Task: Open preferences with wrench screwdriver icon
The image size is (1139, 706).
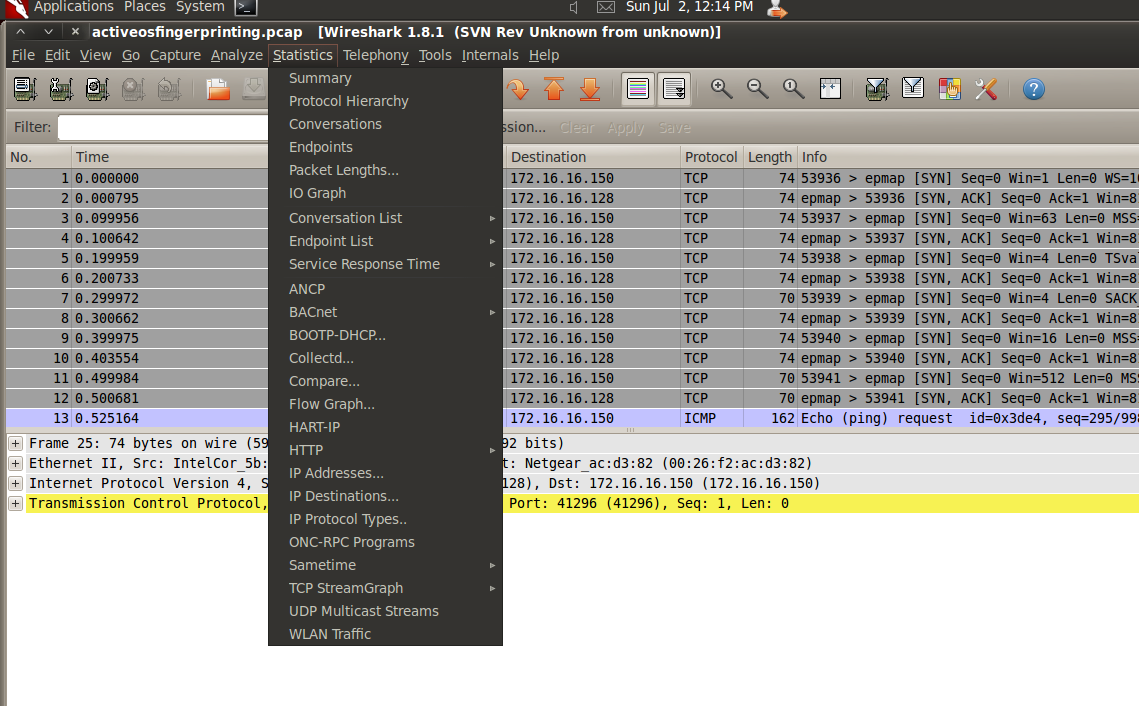Action: tap(986, 89)
